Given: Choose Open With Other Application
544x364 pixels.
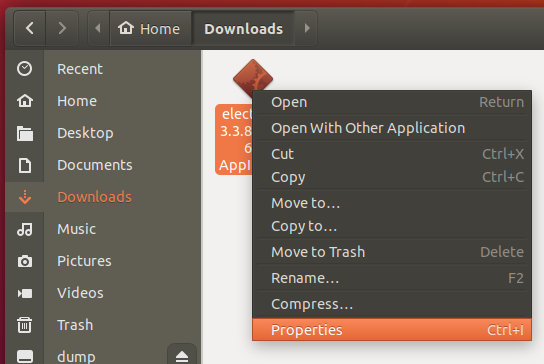Looking at the screenshot, I should [x=392, y=128].
